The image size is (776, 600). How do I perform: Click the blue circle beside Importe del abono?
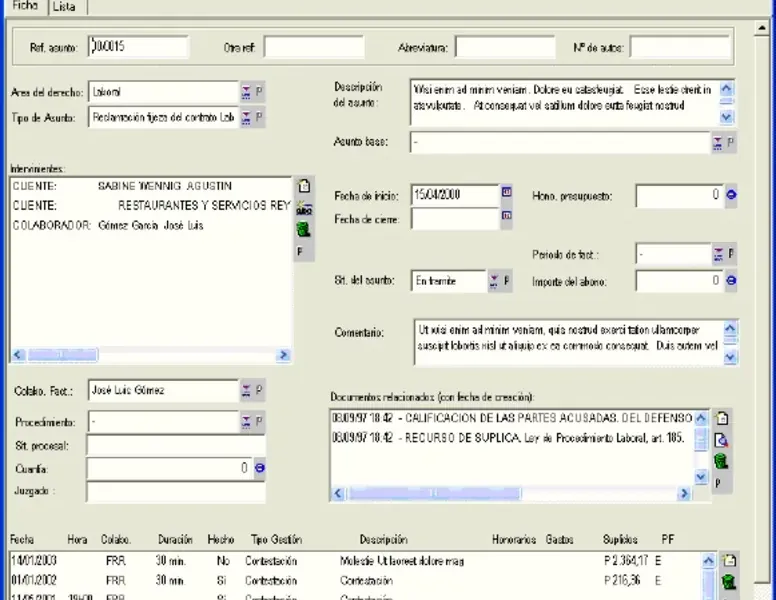731,281
